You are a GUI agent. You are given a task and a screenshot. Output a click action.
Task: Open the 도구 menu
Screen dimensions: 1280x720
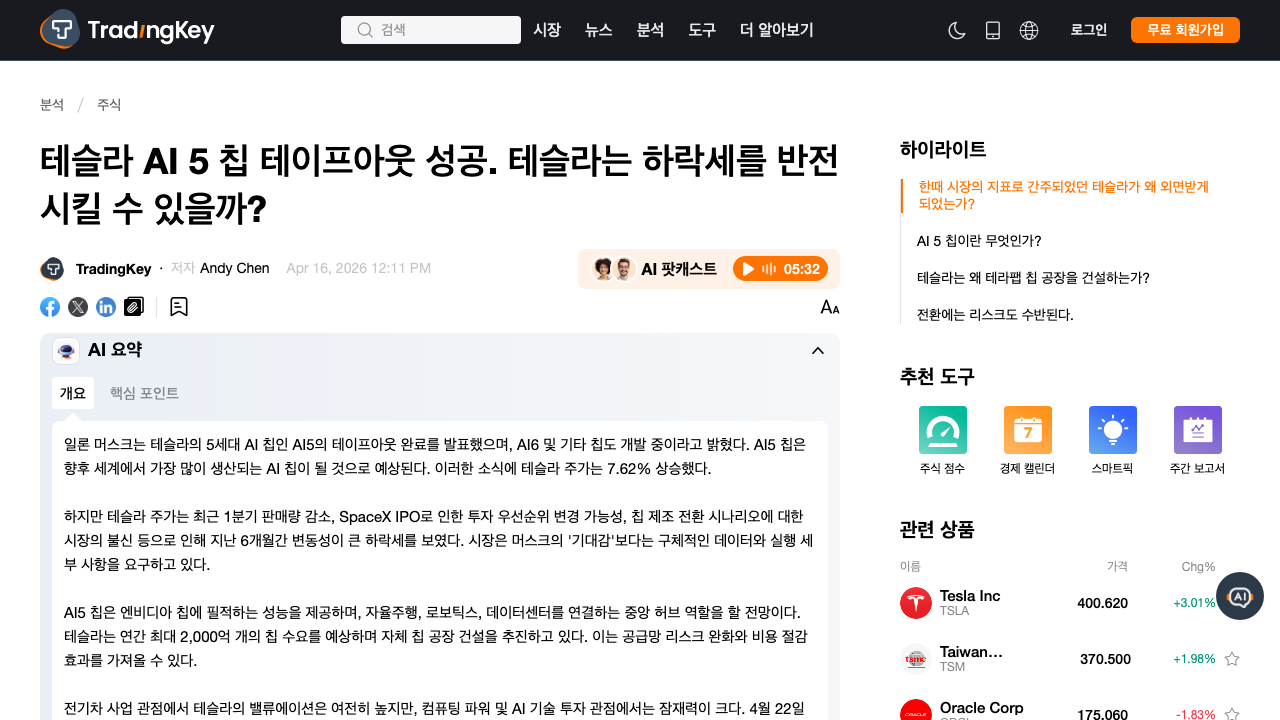pos(702,30)
